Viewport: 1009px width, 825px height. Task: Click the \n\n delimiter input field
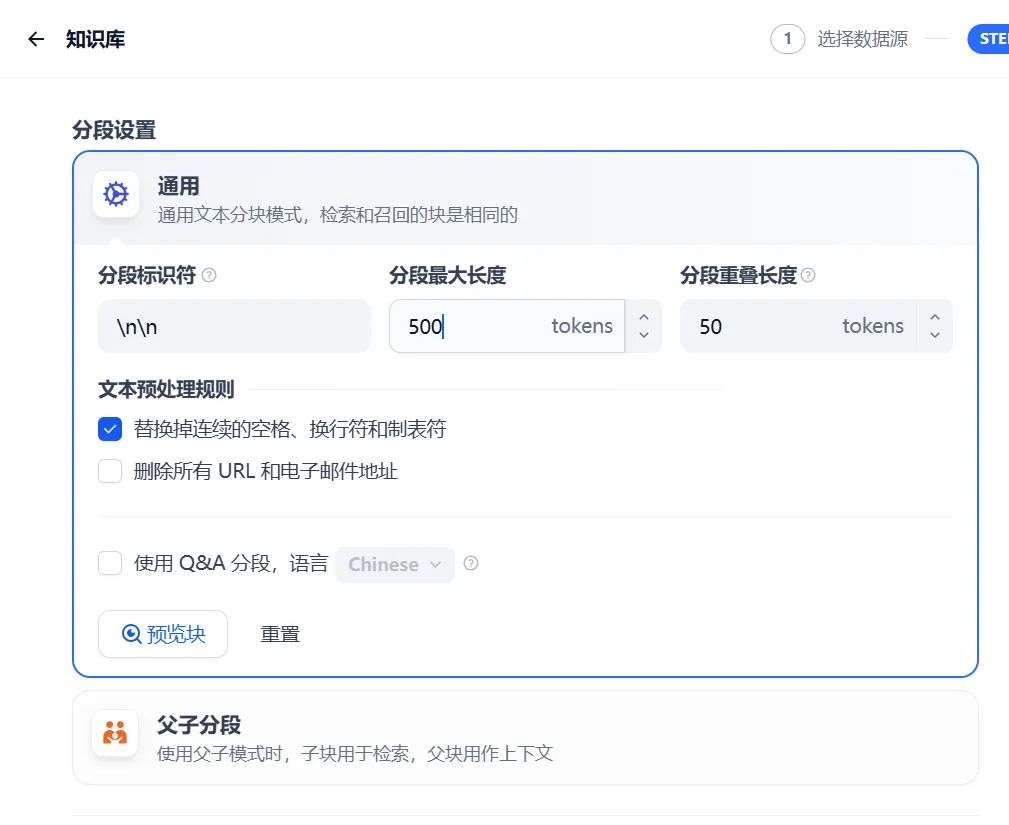tap(234, 325)
